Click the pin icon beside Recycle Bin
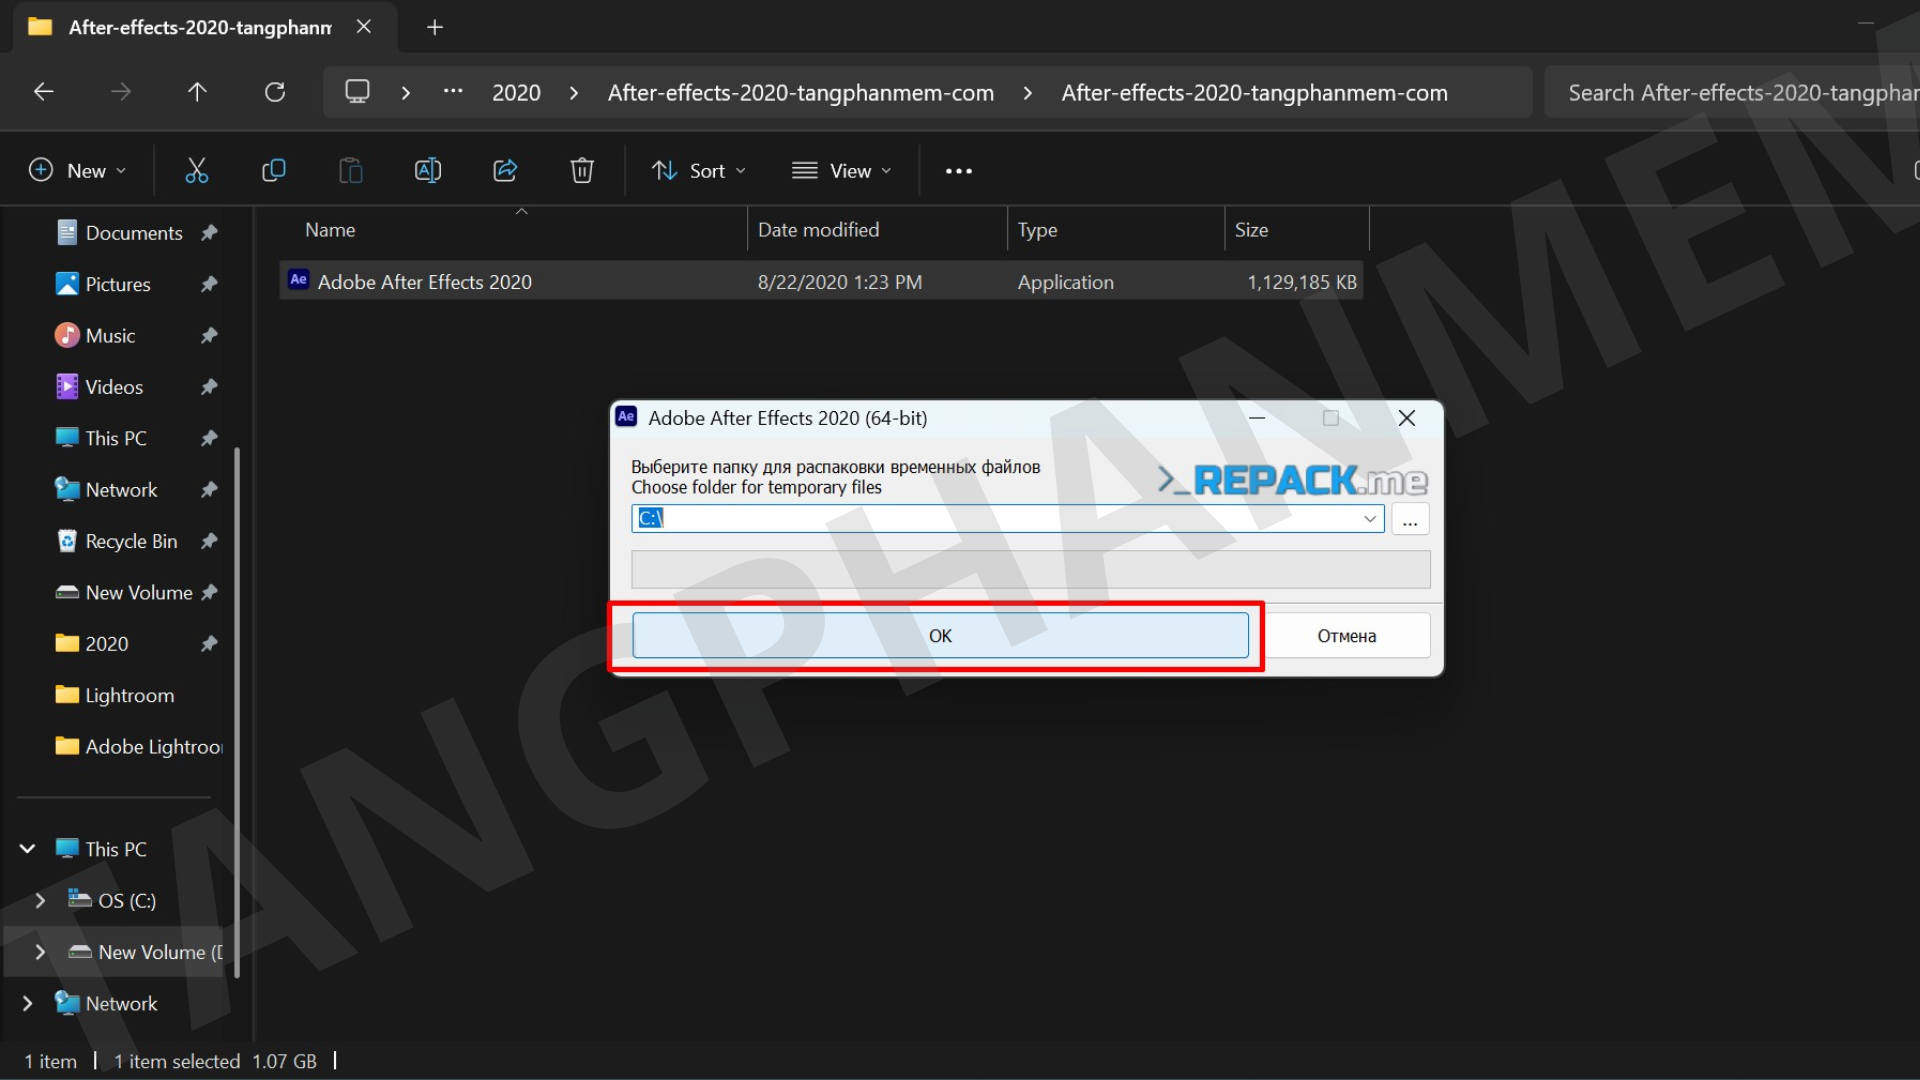 pos(209,541)
